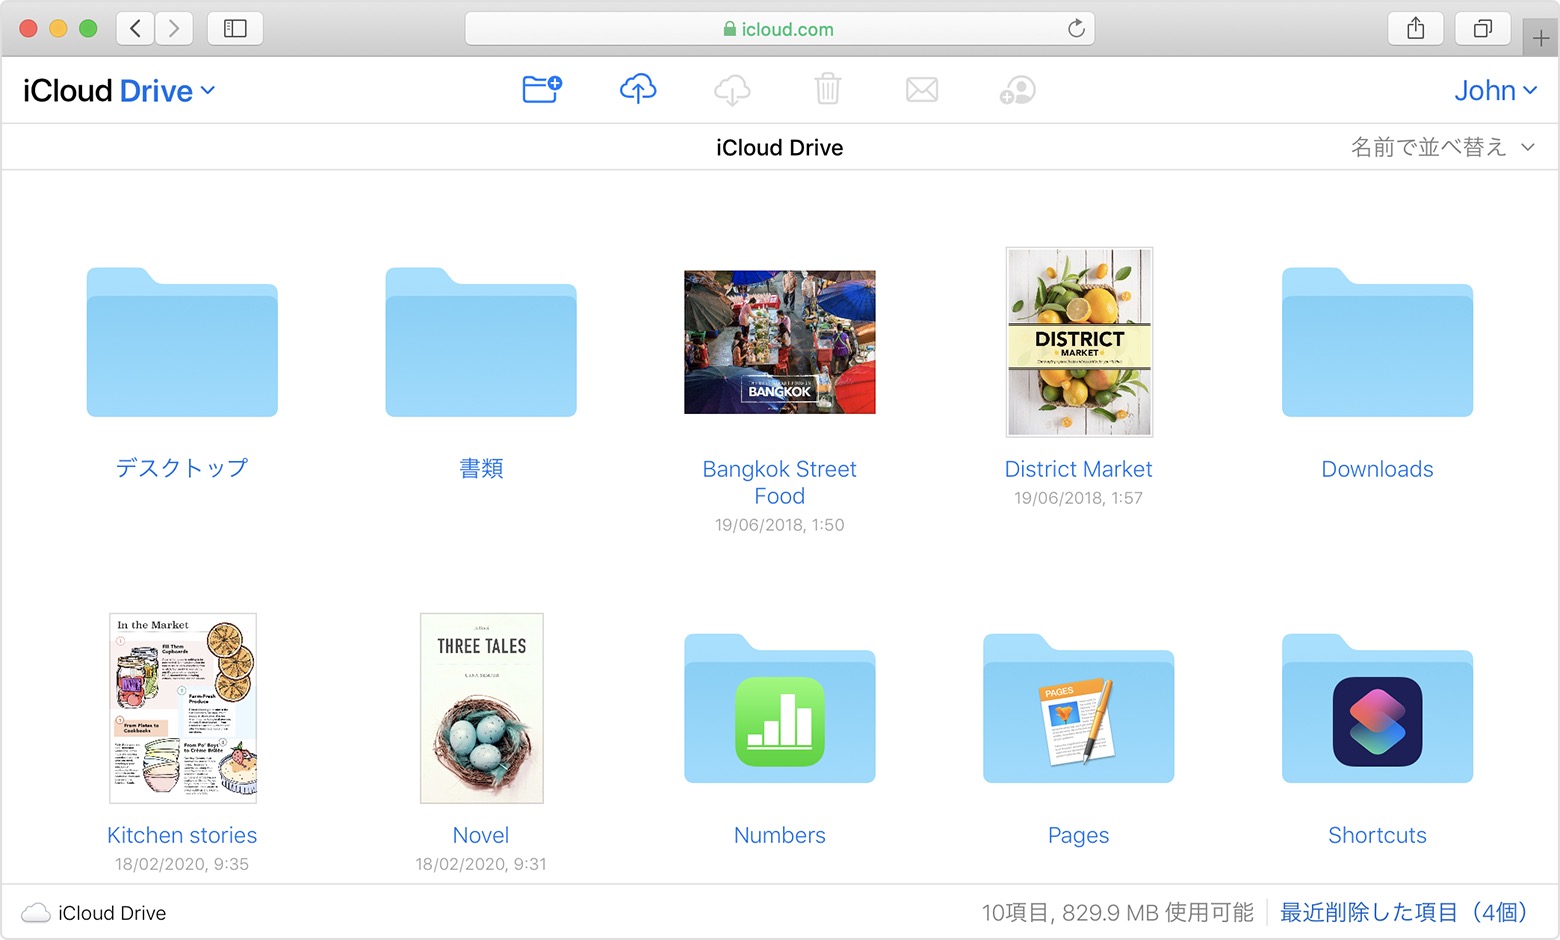The height and width of the screenshot is (940, 1560).
Task: Select Kitchen stories document thumbnail
Action: coord(182,708)
